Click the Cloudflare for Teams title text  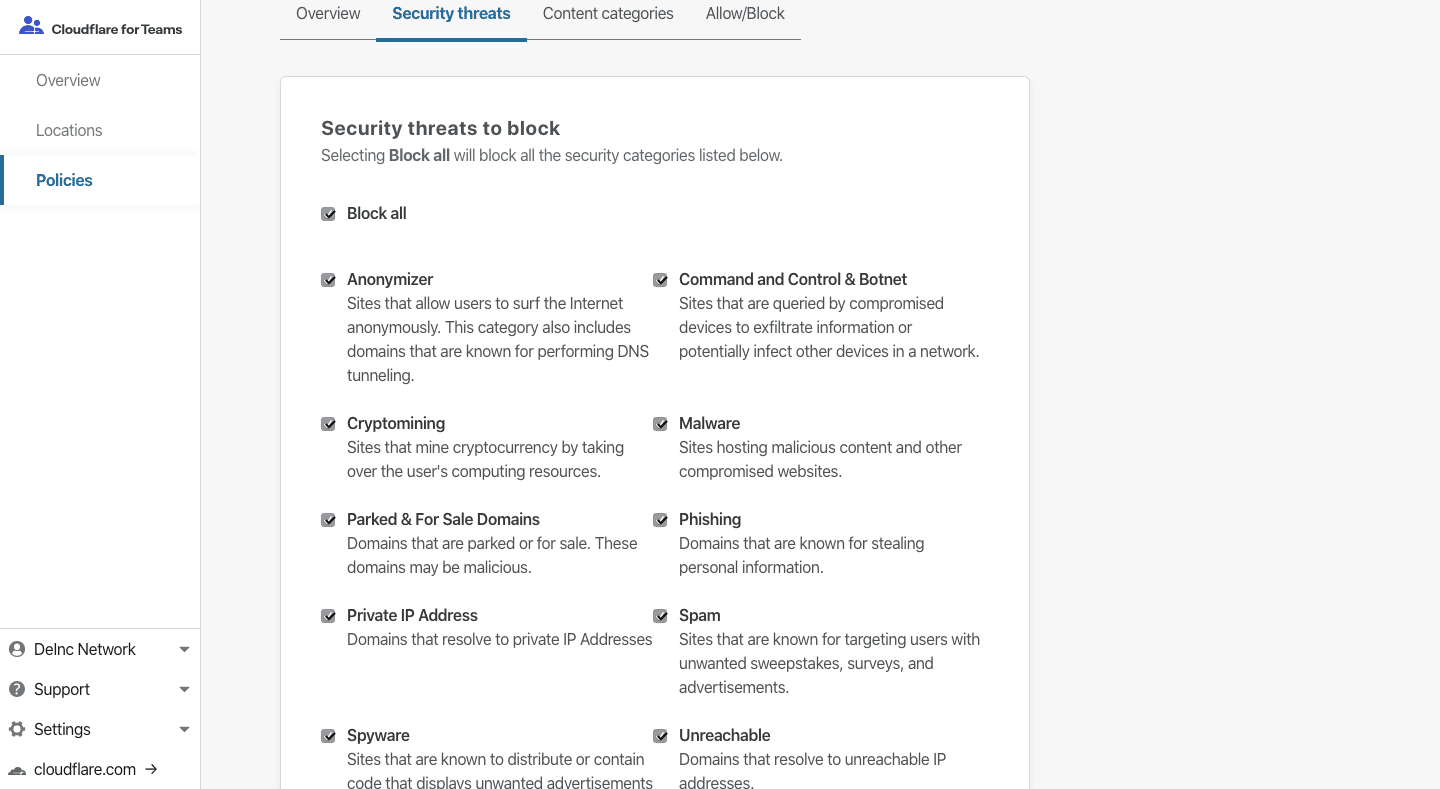(117, 29)
